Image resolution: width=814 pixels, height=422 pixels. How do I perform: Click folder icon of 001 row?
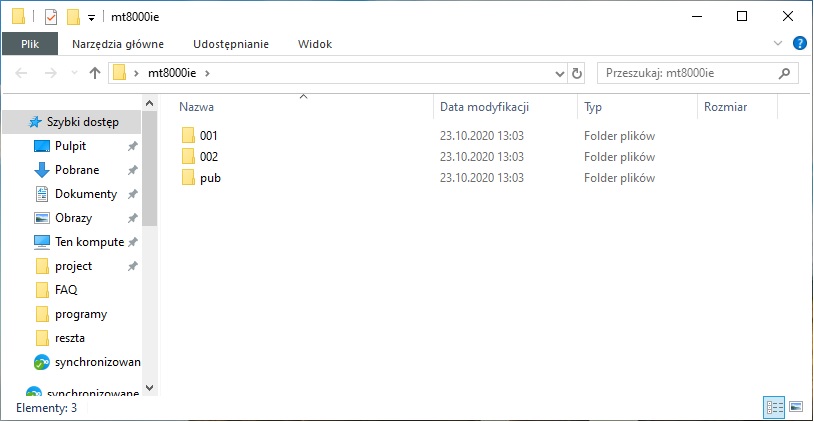point(188,135)
